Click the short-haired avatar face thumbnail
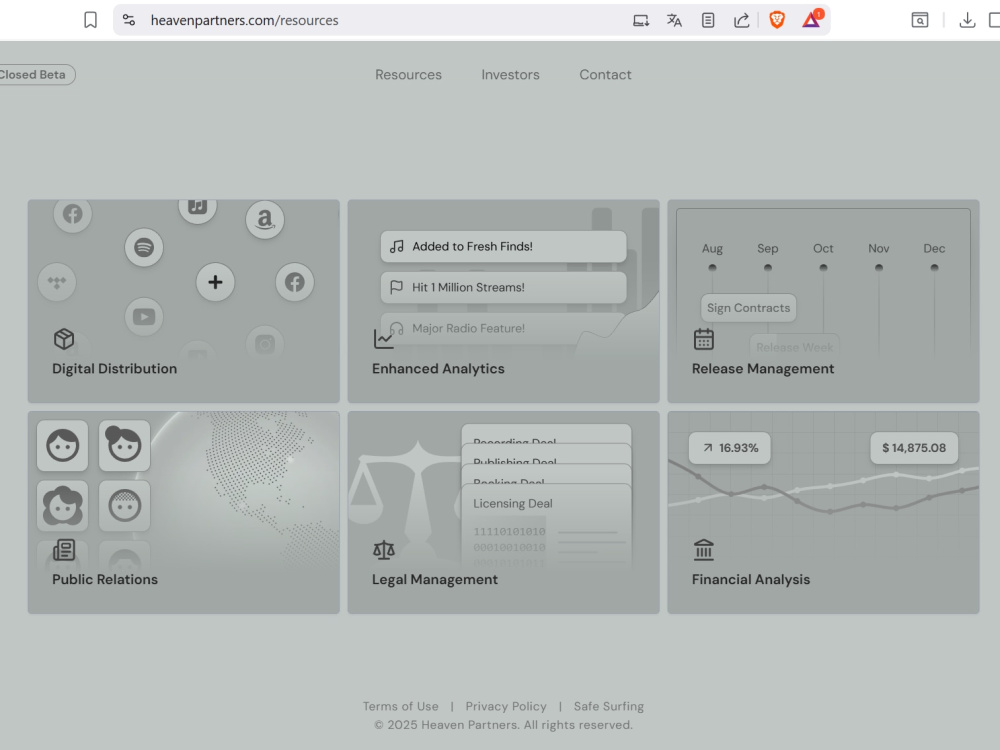The image size is (1000, 750). point(62,445)
